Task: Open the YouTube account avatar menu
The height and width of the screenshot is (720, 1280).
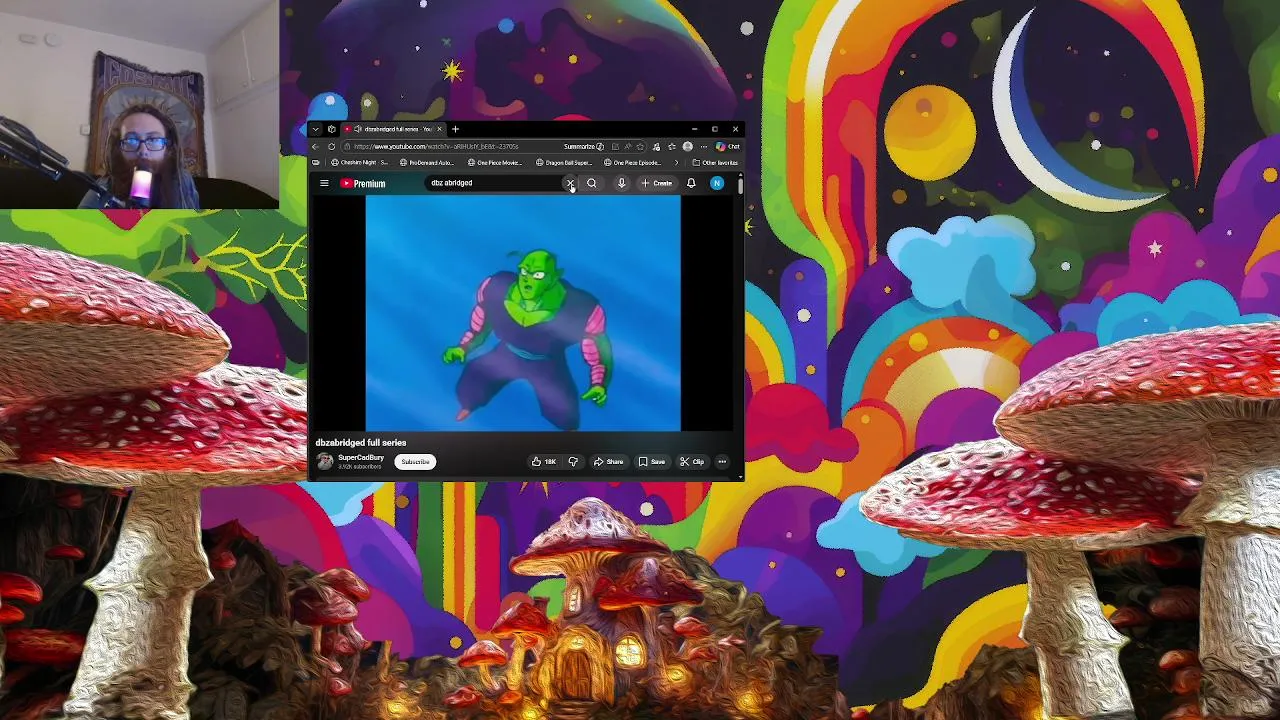Action: coord(717,183)
